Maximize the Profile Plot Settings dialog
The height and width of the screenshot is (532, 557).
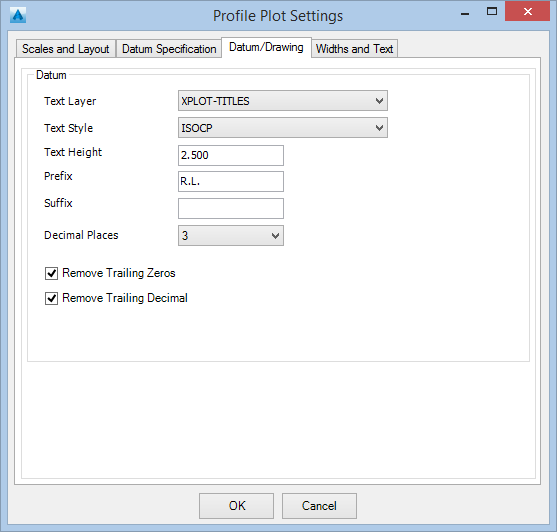tap(492, 12)
